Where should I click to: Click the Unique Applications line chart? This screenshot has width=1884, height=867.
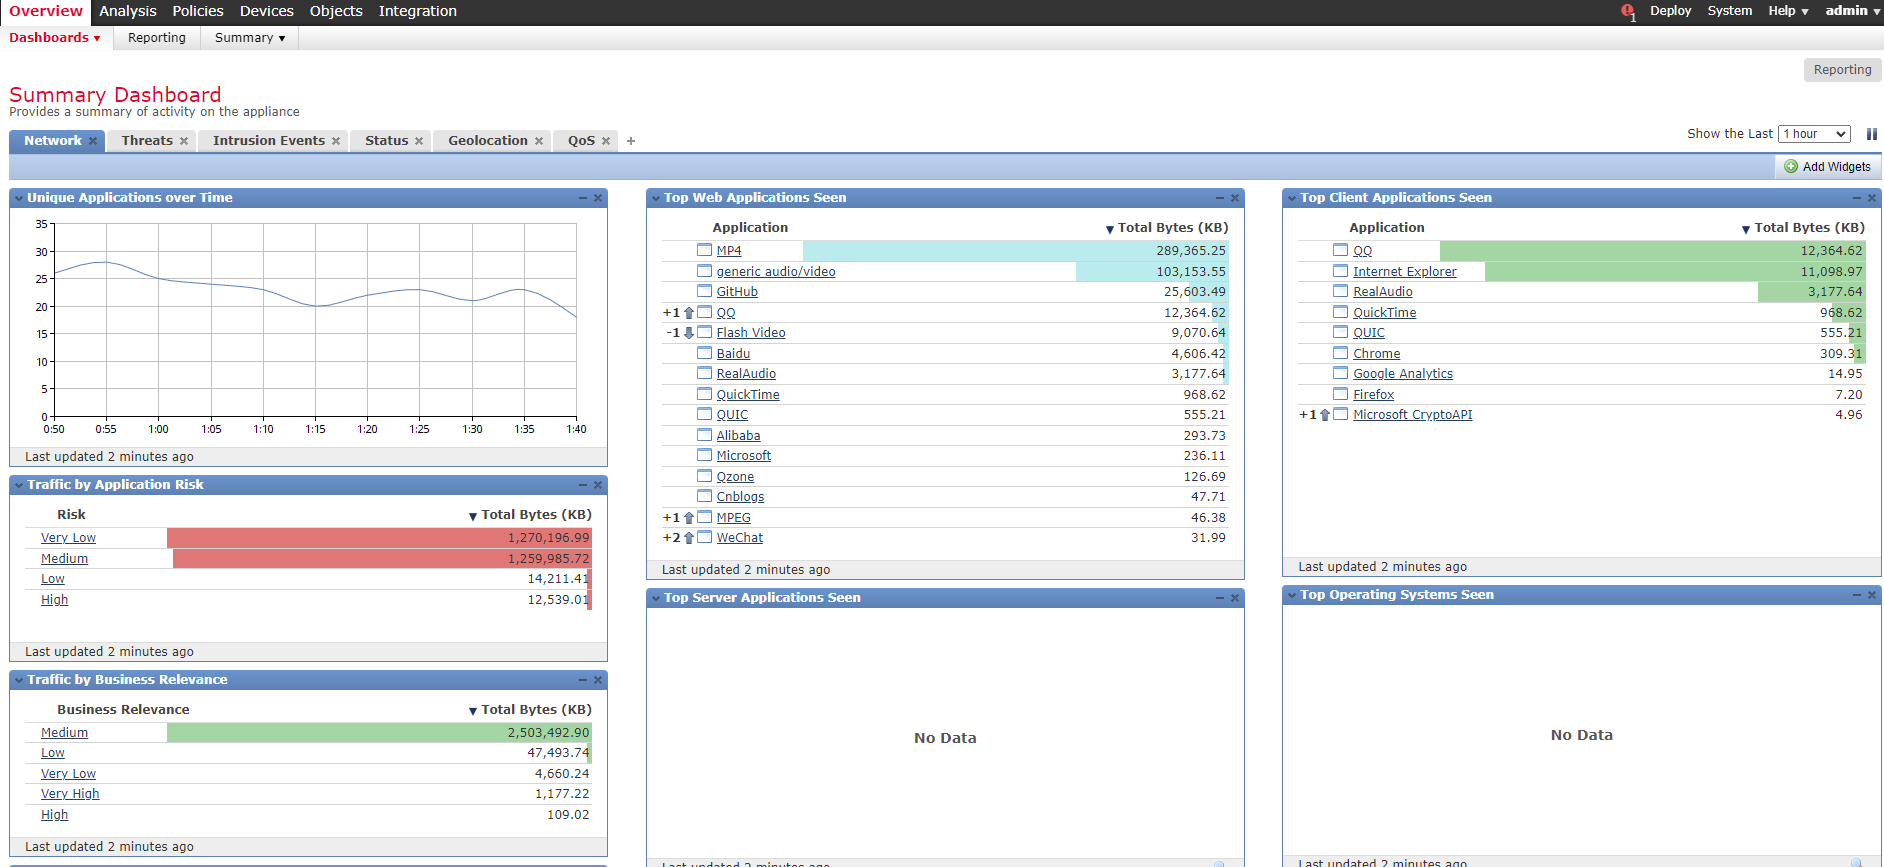pyautogui.click(x=315, y=319)
